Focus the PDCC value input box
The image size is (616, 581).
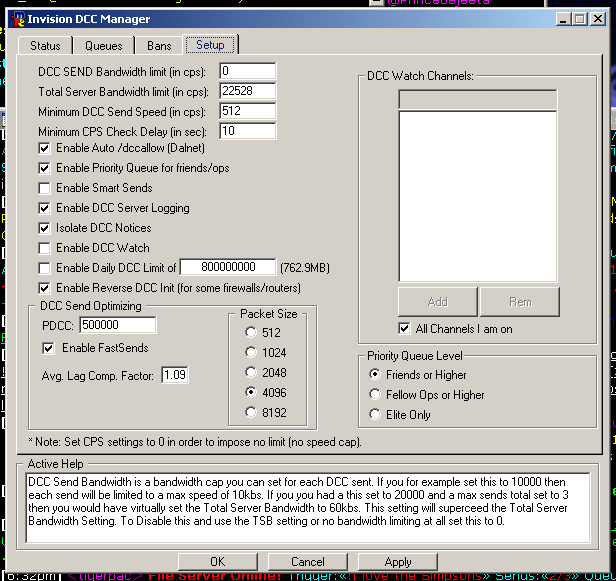pos(117,325)
